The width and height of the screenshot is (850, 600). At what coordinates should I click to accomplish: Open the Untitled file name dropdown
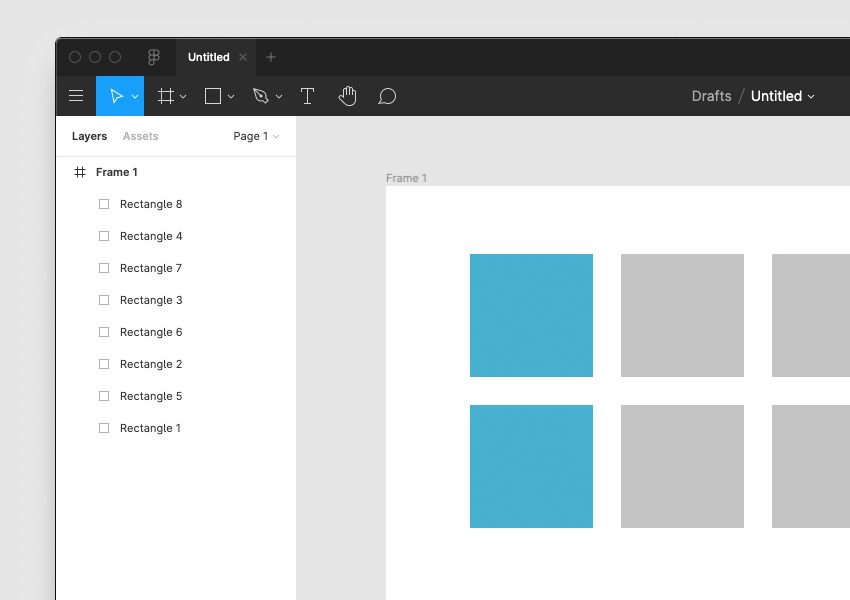coord(811,96)
